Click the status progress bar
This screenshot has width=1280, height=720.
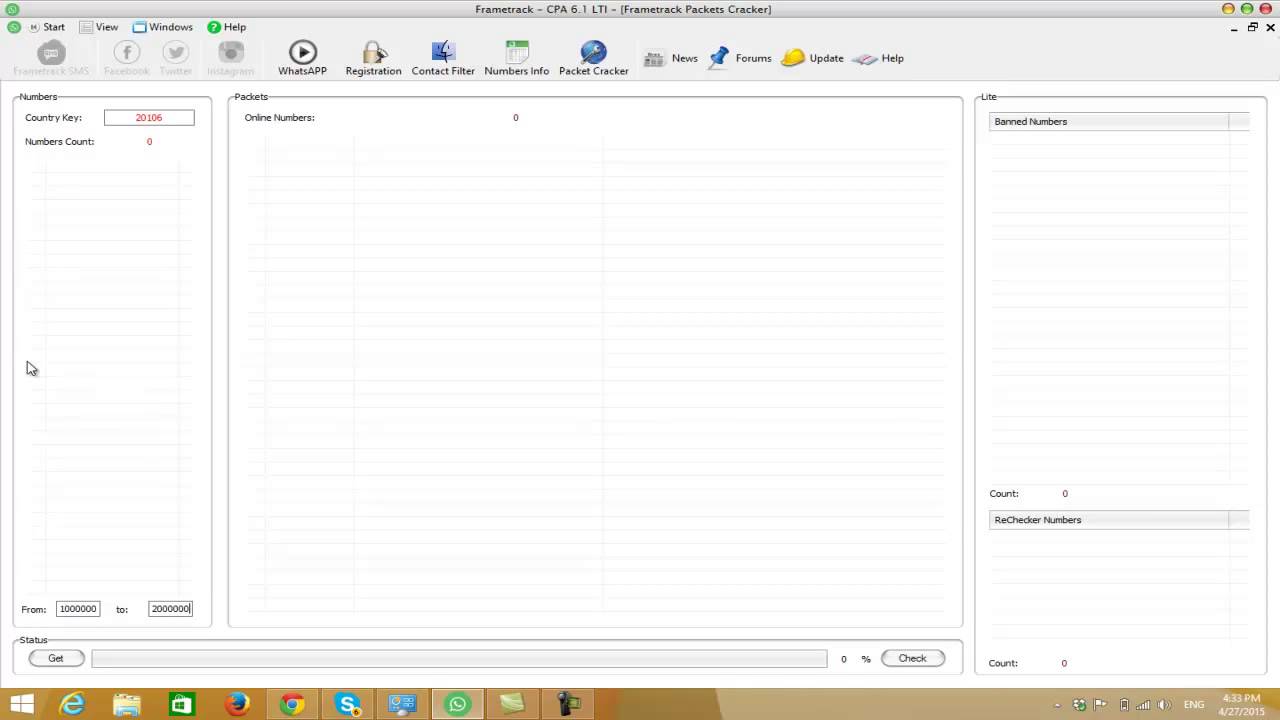pos(459,658)
